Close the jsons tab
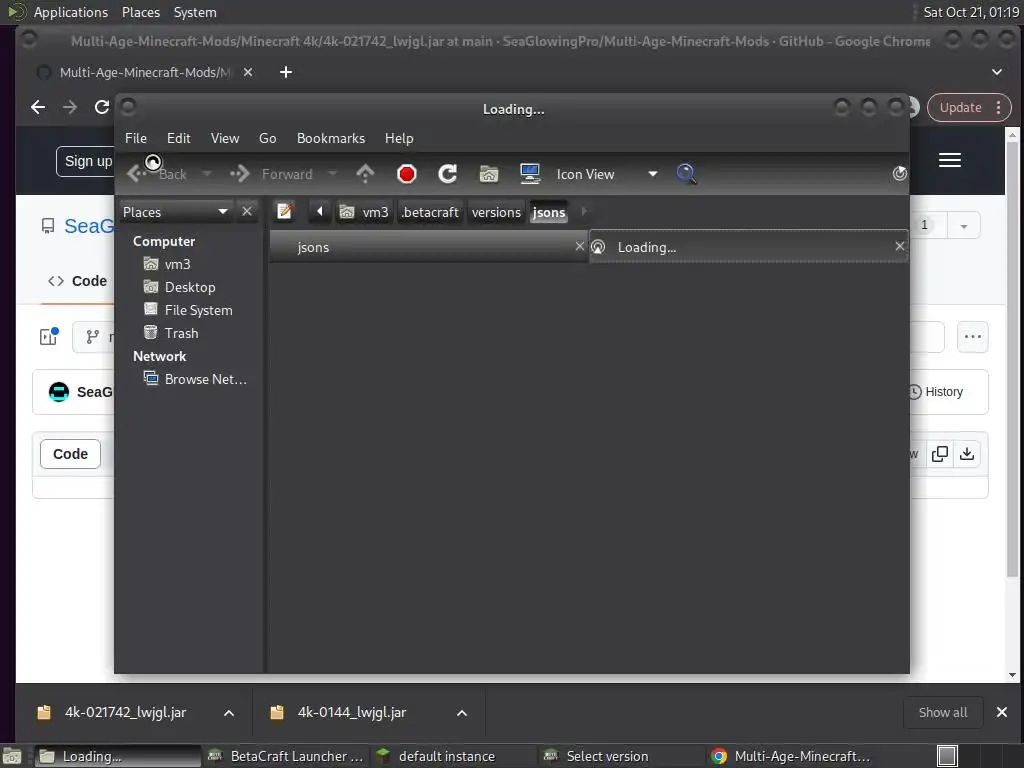This screenshot has width=1024, height=768. [x=579, y=246]
